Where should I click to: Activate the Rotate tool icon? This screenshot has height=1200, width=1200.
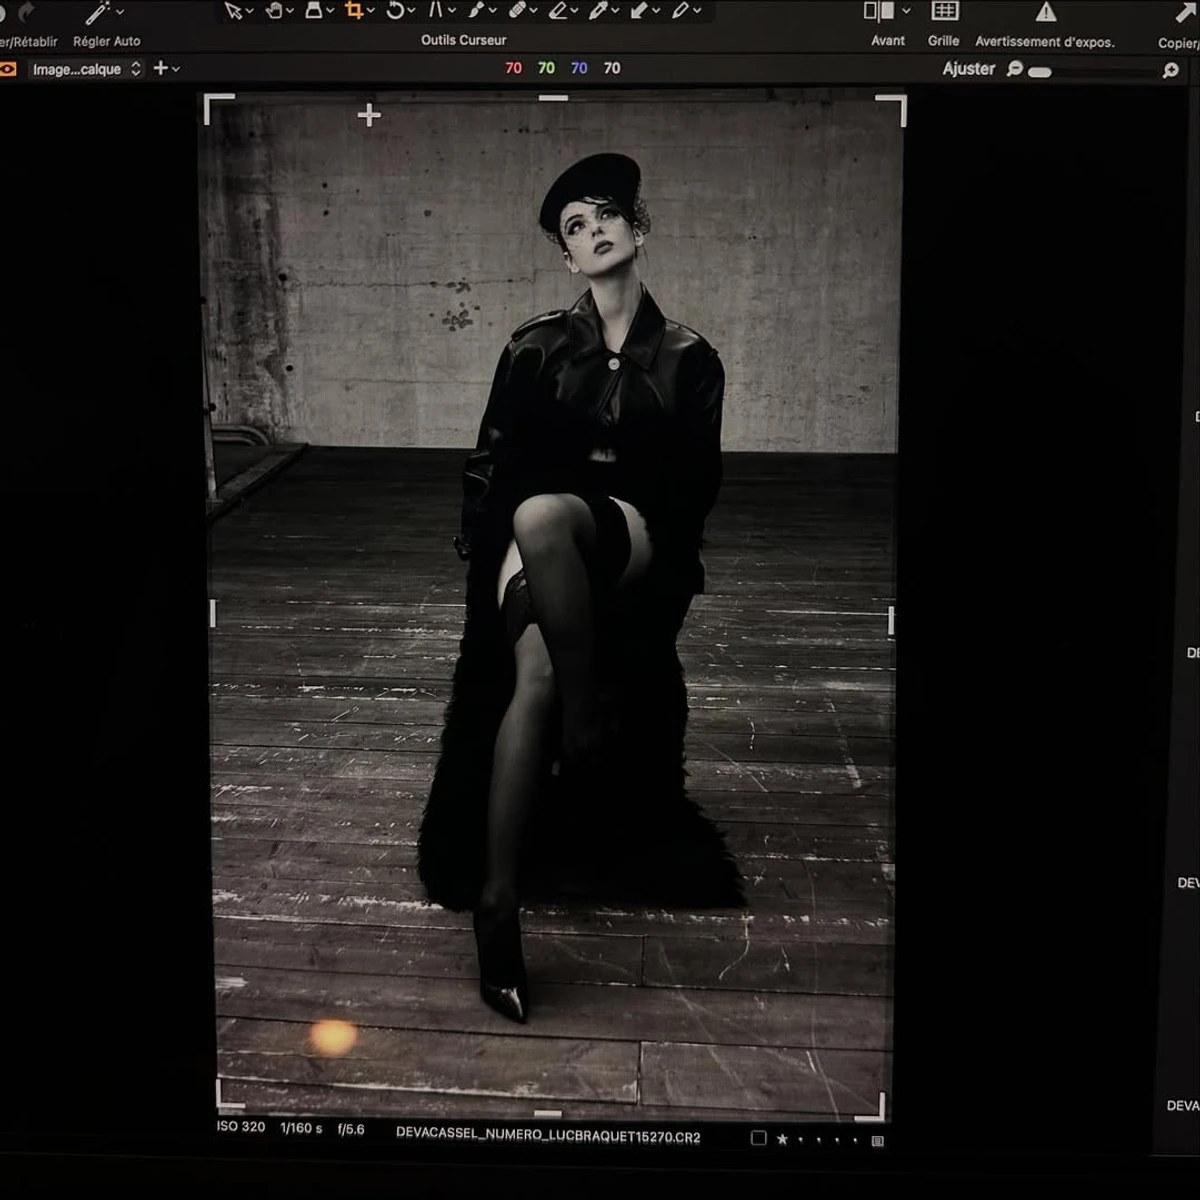click(x=395, y=11)
